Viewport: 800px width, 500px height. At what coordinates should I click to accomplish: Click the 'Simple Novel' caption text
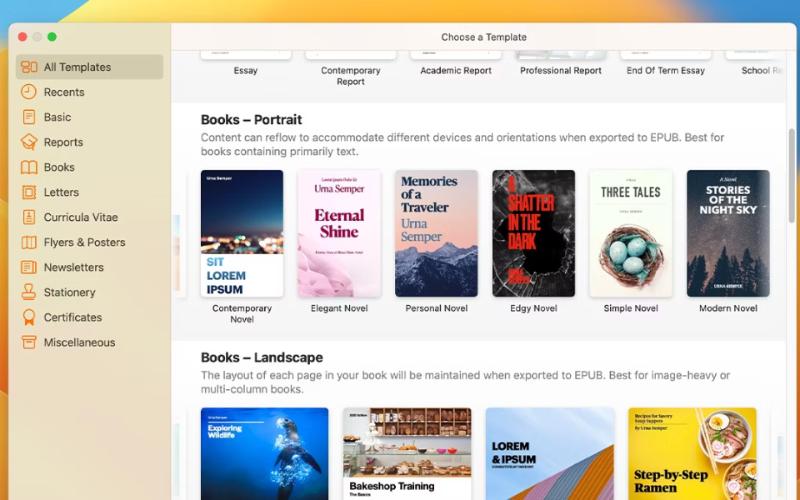click(631, 308)
